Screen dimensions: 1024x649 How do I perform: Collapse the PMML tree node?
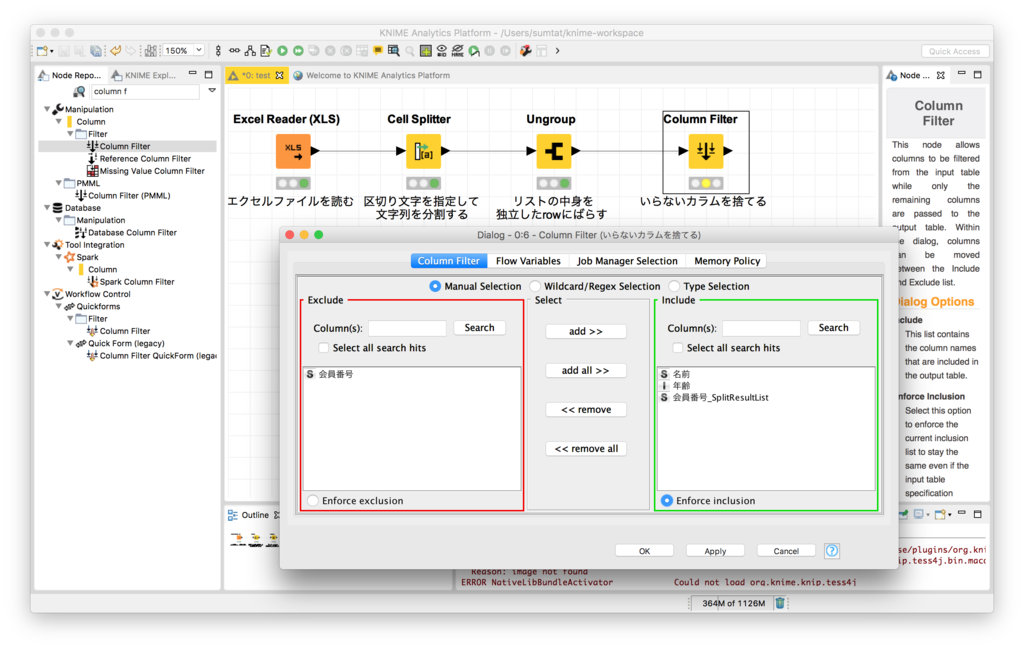click(x=59, y=183)
